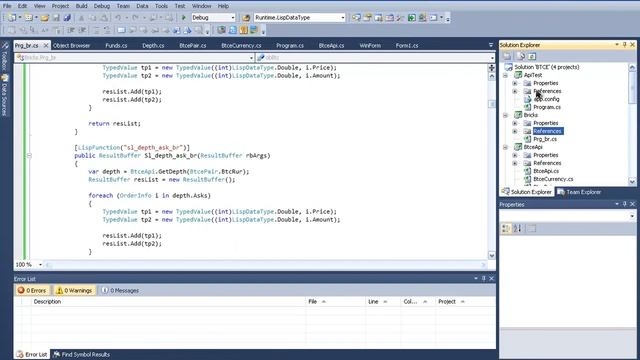Open the Find Symbol Results tab
The width and height of the screenshot is (640, 360).
coord(81,354)
